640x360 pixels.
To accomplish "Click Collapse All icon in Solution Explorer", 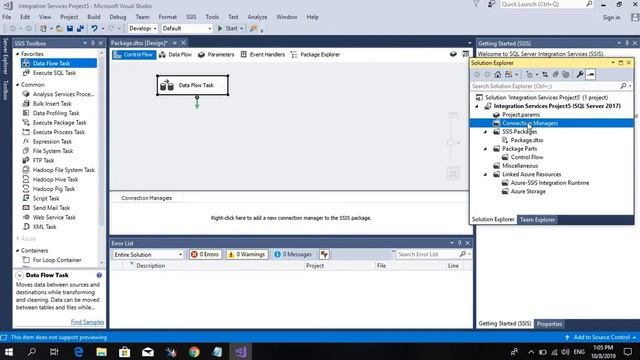I will 555,74.
